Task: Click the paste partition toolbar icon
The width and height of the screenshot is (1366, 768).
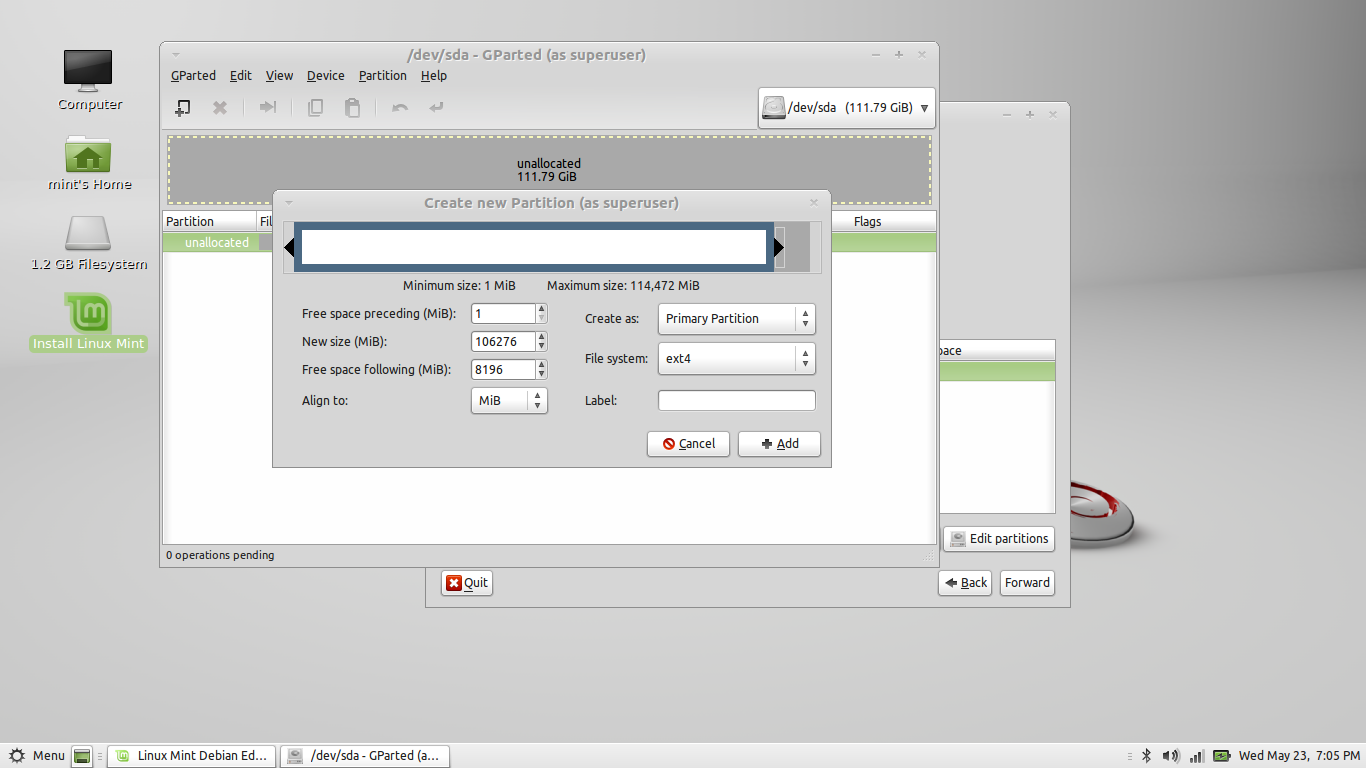Action: point(352,107)
